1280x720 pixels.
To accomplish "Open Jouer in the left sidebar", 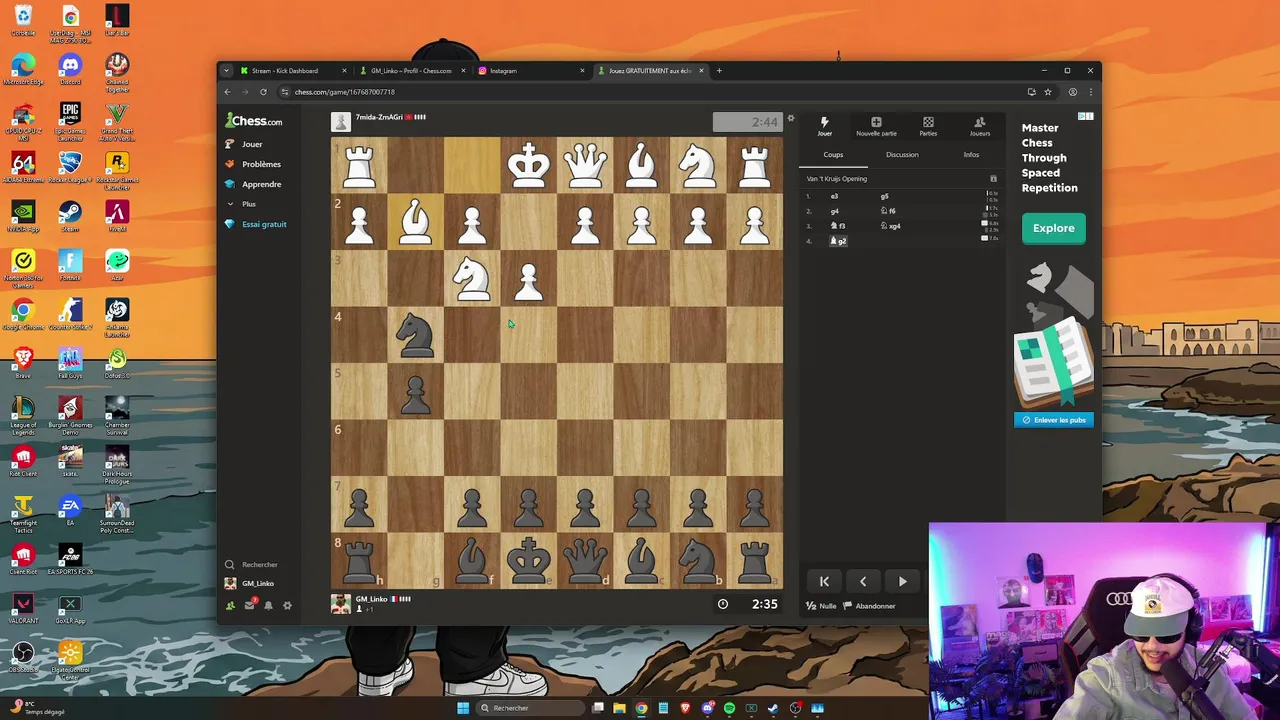I will click(x=252, y=144).
